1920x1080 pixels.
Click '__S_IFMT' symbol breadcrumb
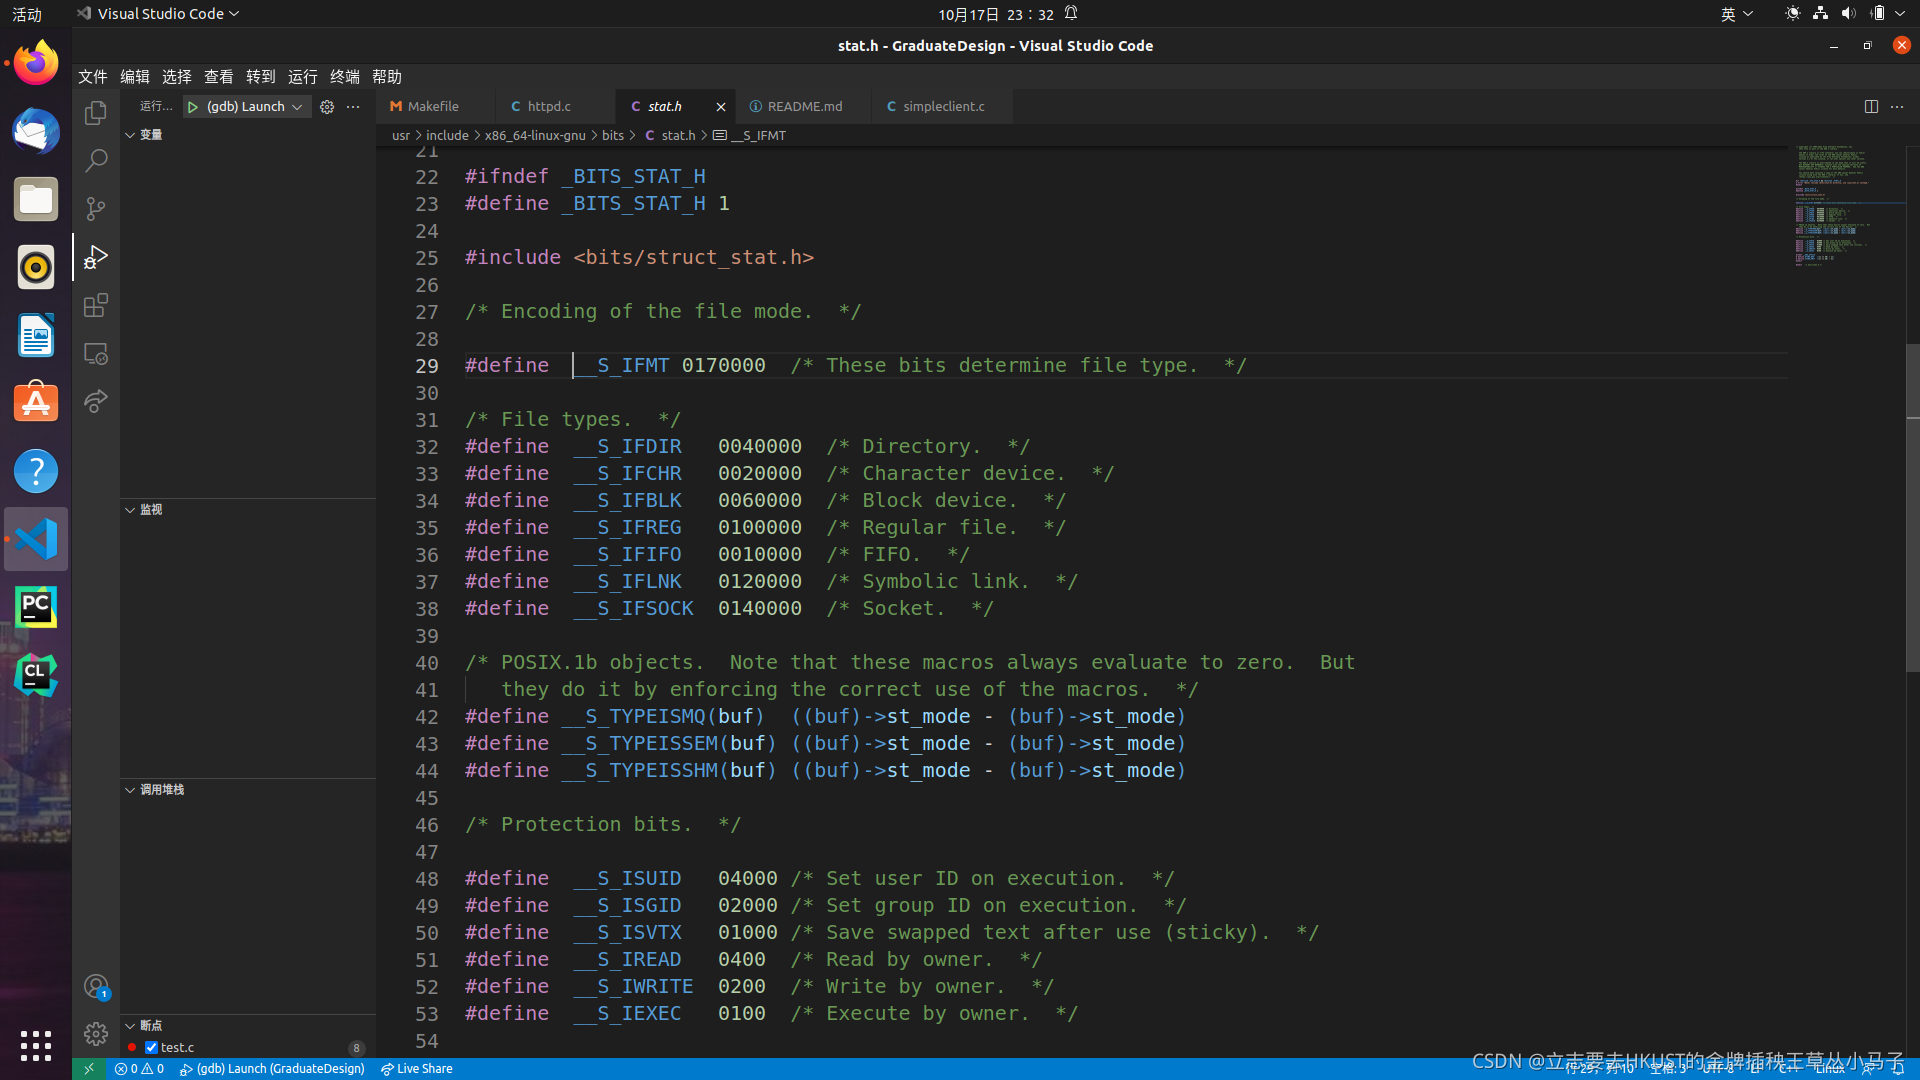click(x=750, y=136)
